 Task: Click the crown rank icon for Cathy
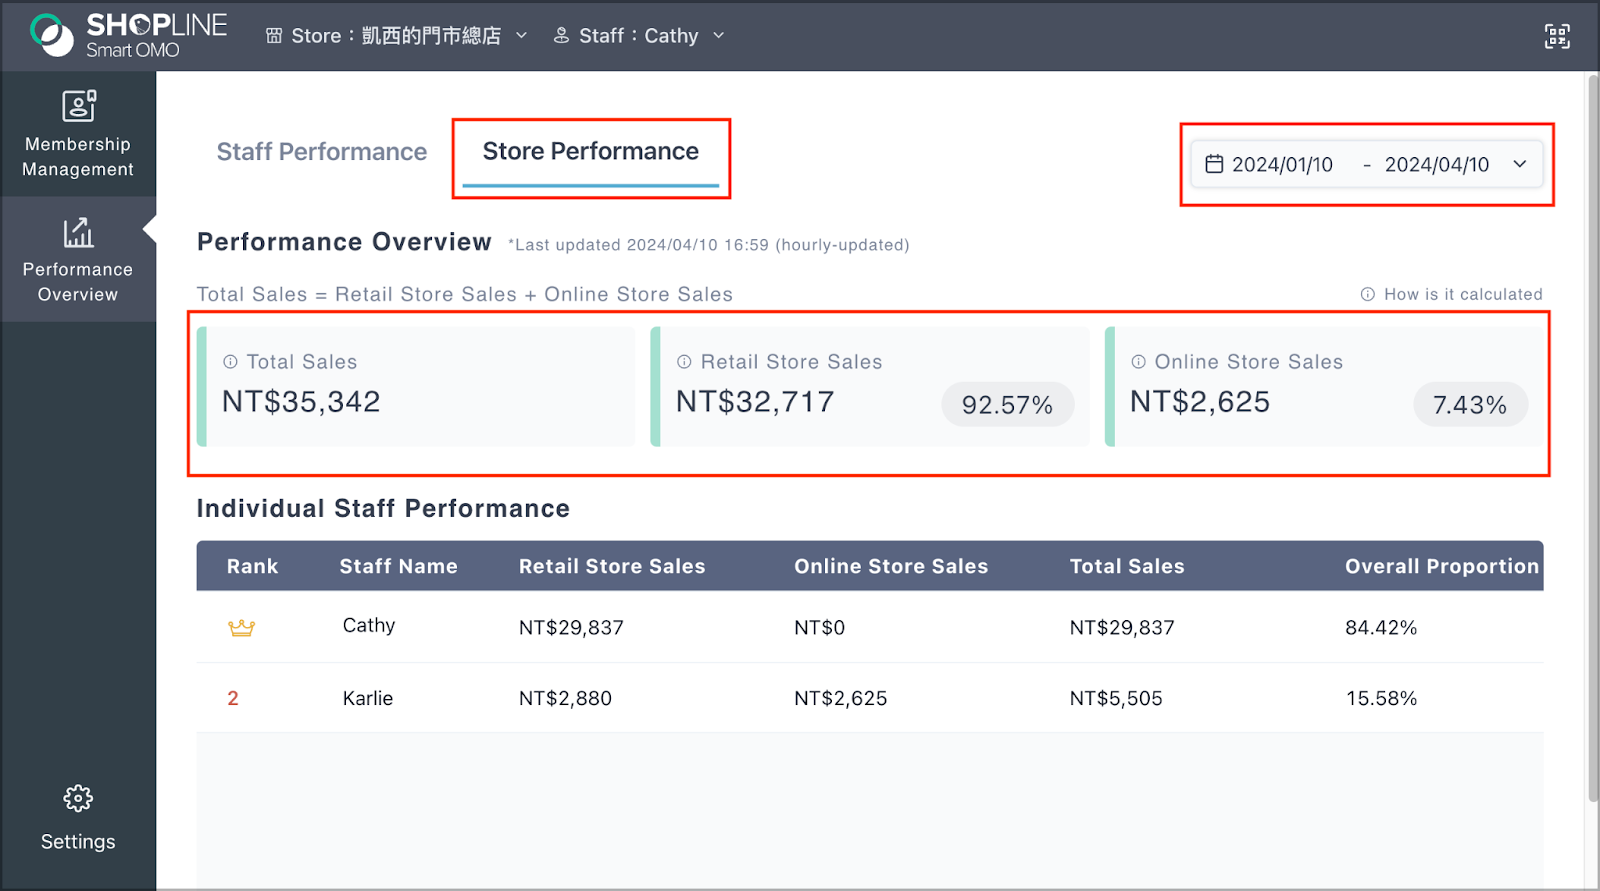(x=241, y=628)
